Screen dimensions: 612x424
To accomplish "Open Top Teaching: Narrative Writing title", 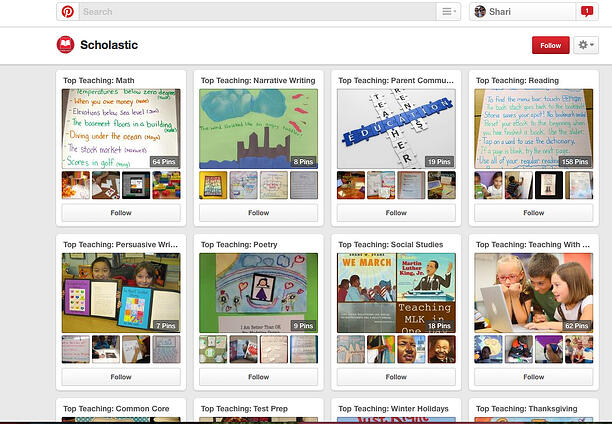I will click(258, 80).
